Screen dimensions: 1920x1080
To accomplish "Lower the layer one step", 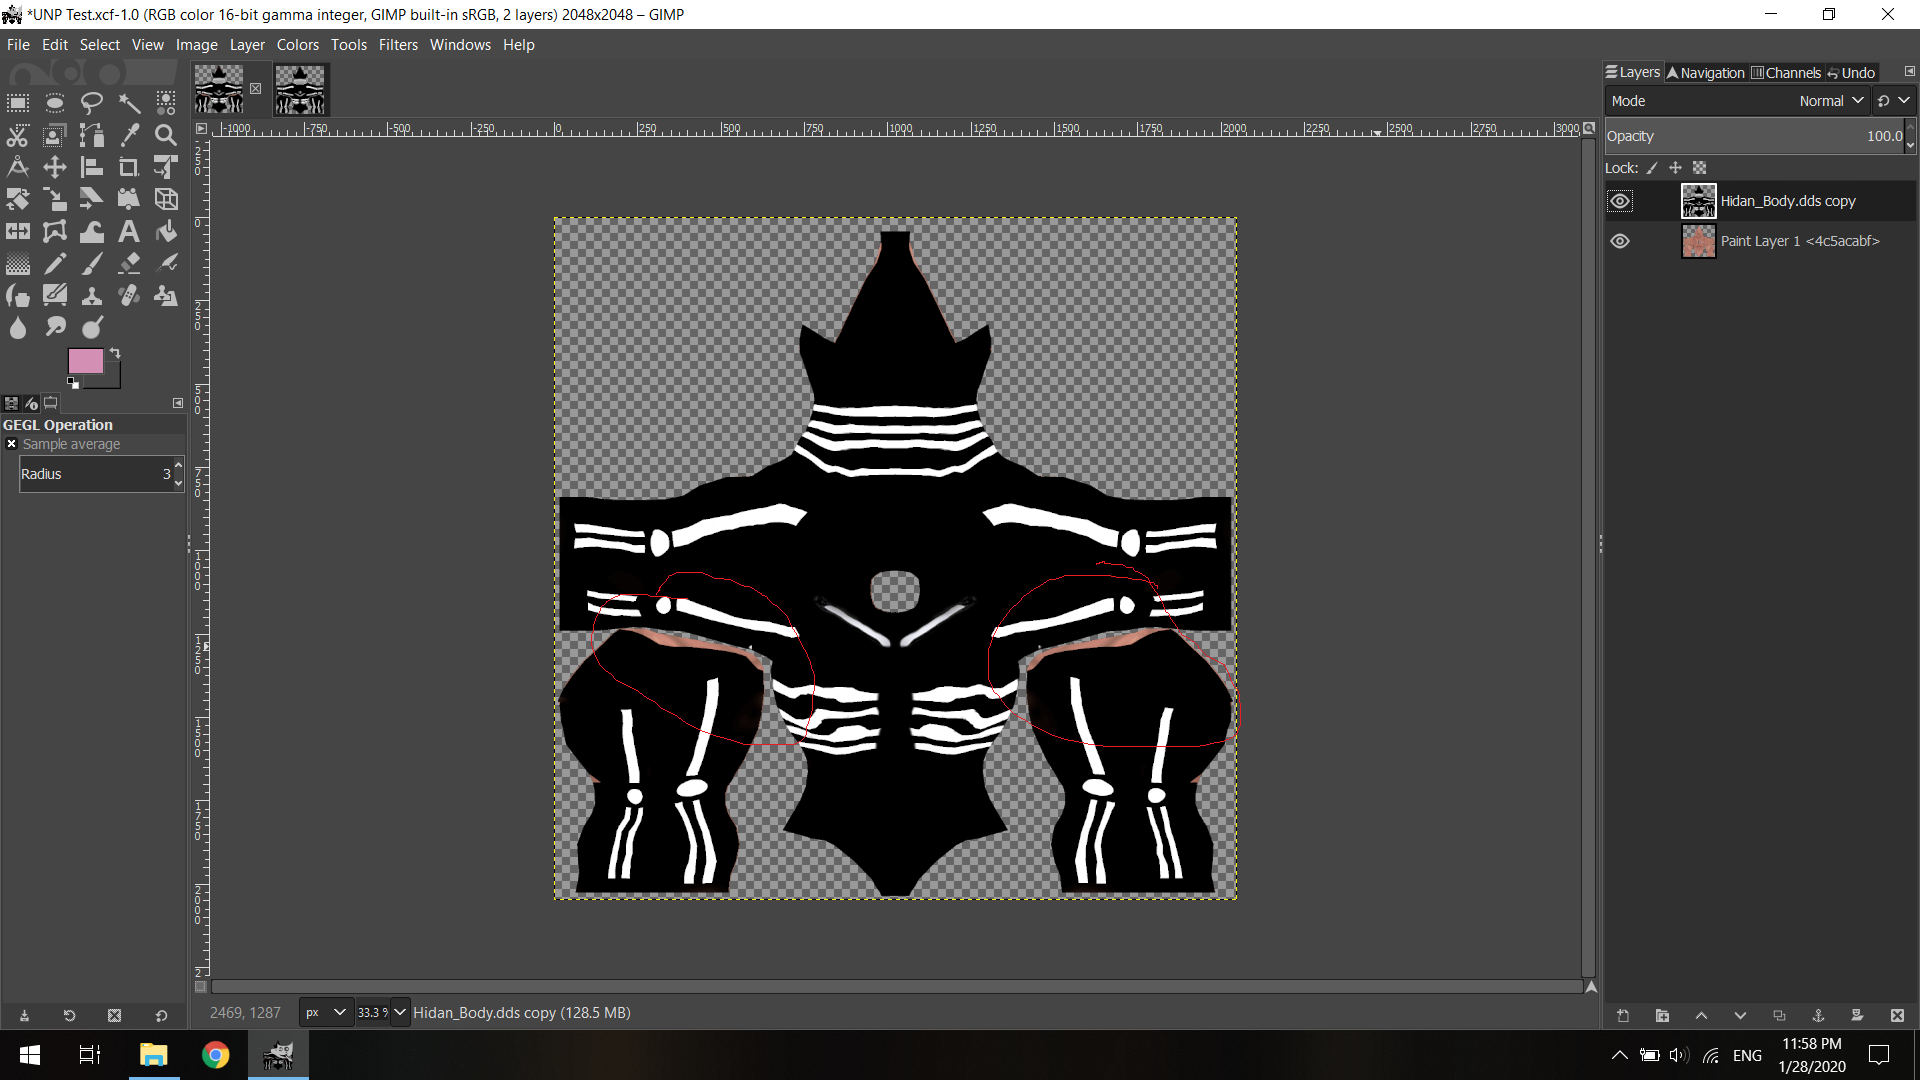I will 1740,1016.
